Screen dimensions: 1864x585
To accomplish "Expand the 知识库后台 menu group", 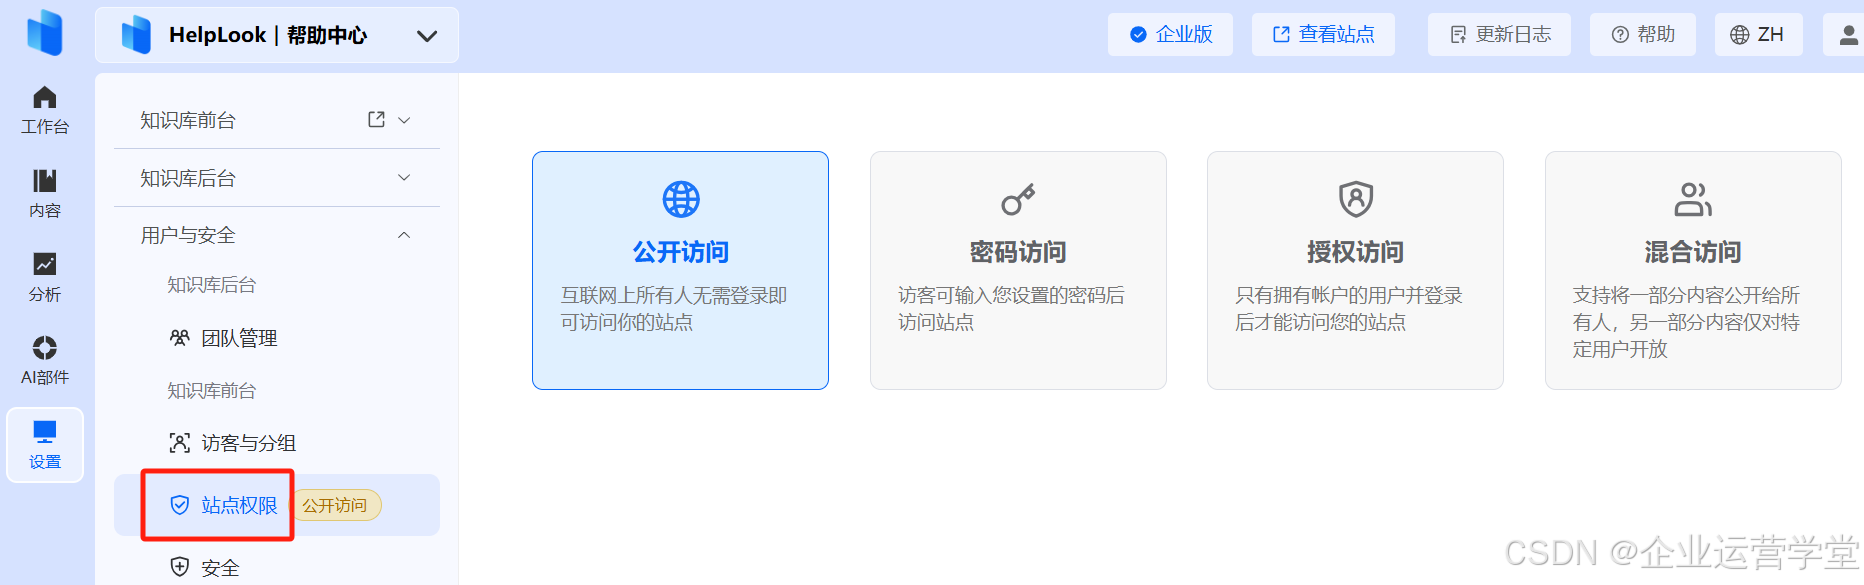I will pos(277,178).
